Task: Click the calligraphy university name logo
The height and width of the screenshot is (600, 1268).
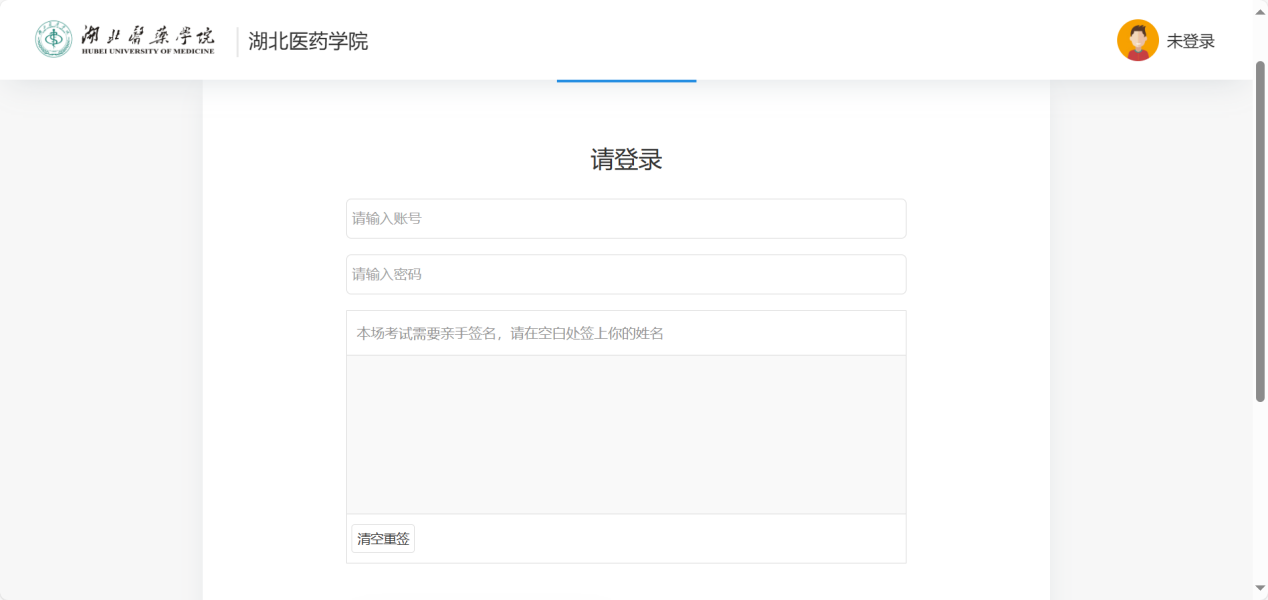Action: coord(147,34)
